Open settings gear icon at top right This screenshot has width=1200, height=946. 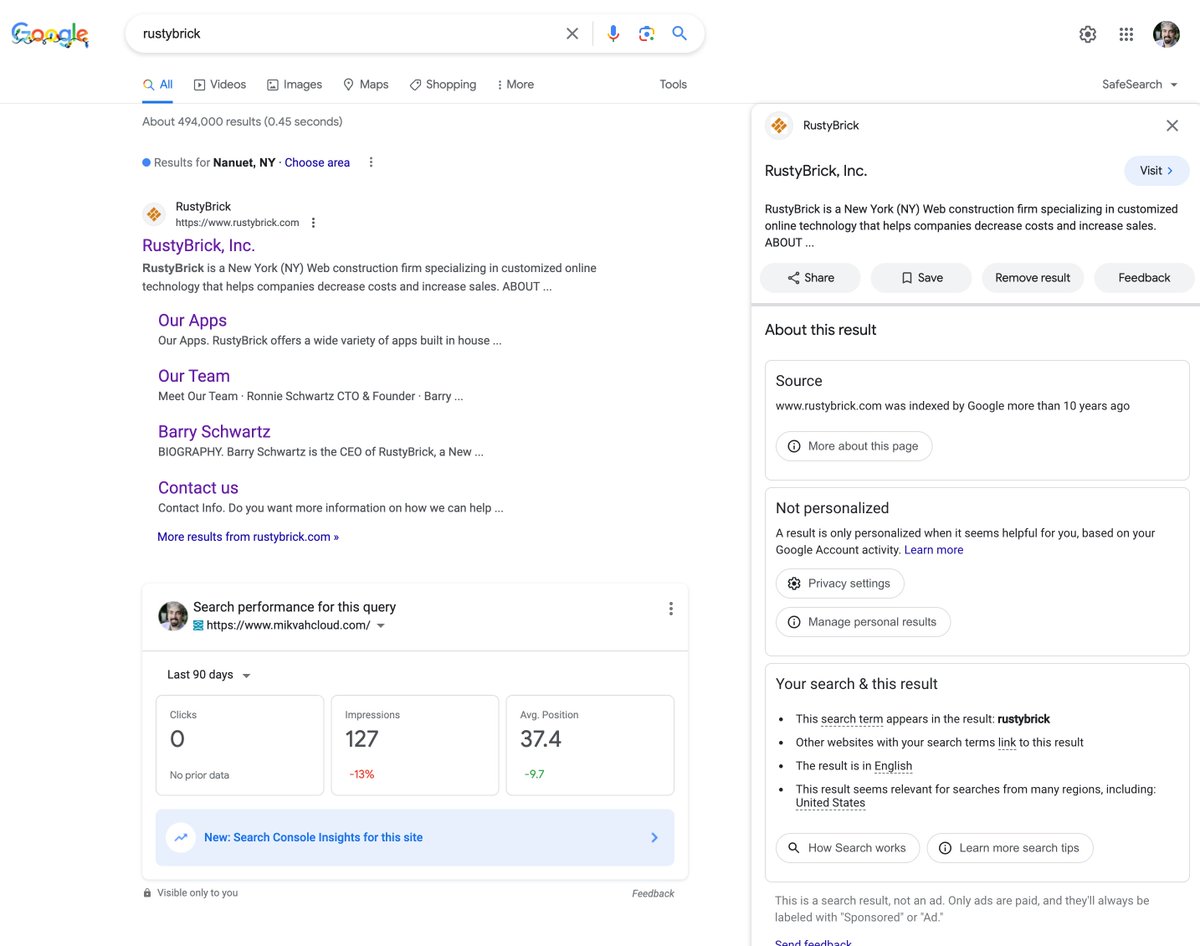click(1088, 34)
